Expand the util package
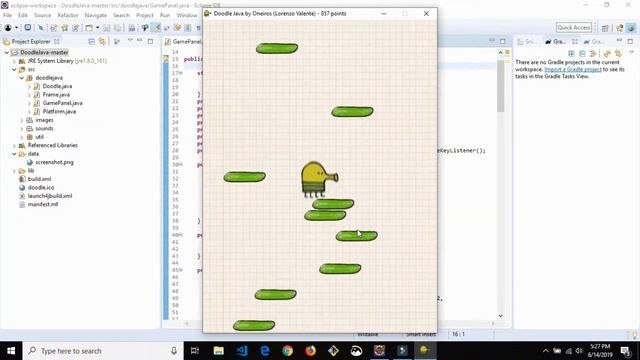This screenshot has height=360, width=640. [x=22, y=137]
